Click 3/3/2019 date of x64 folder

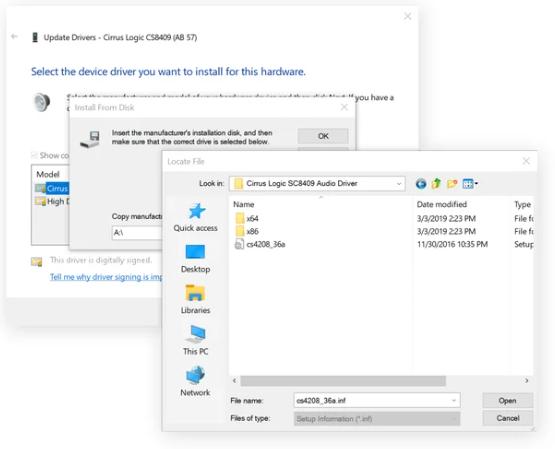(x=446, y=218)
